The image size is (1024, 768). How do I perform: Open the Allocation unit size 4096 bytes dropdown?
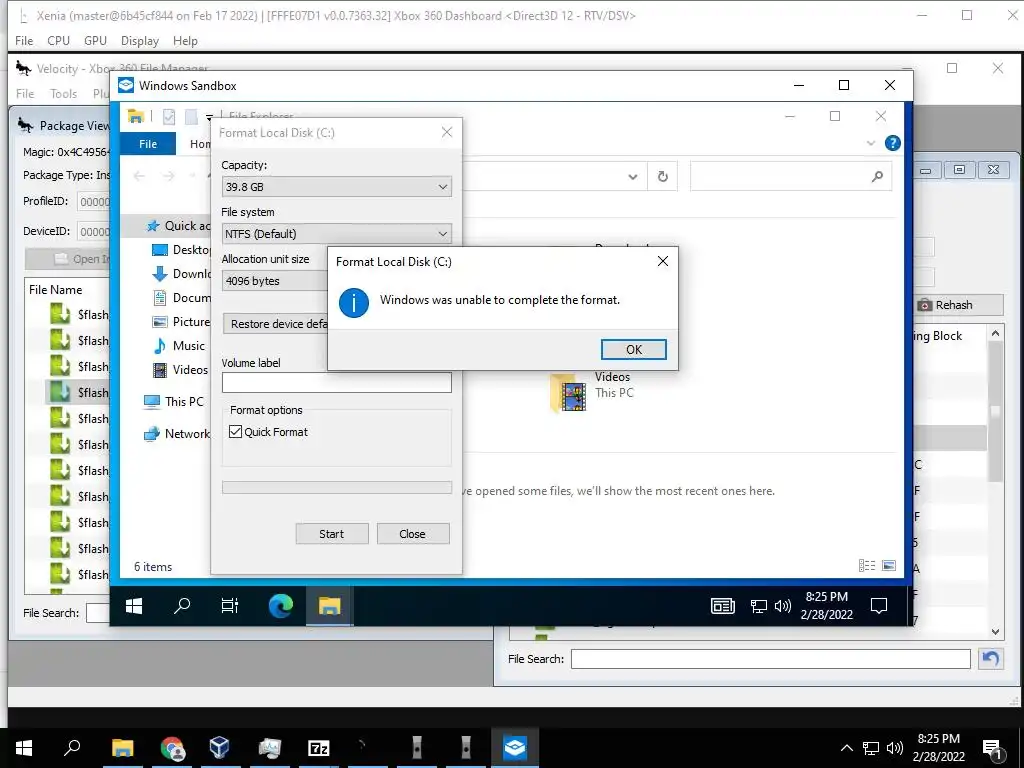point(275,281)
